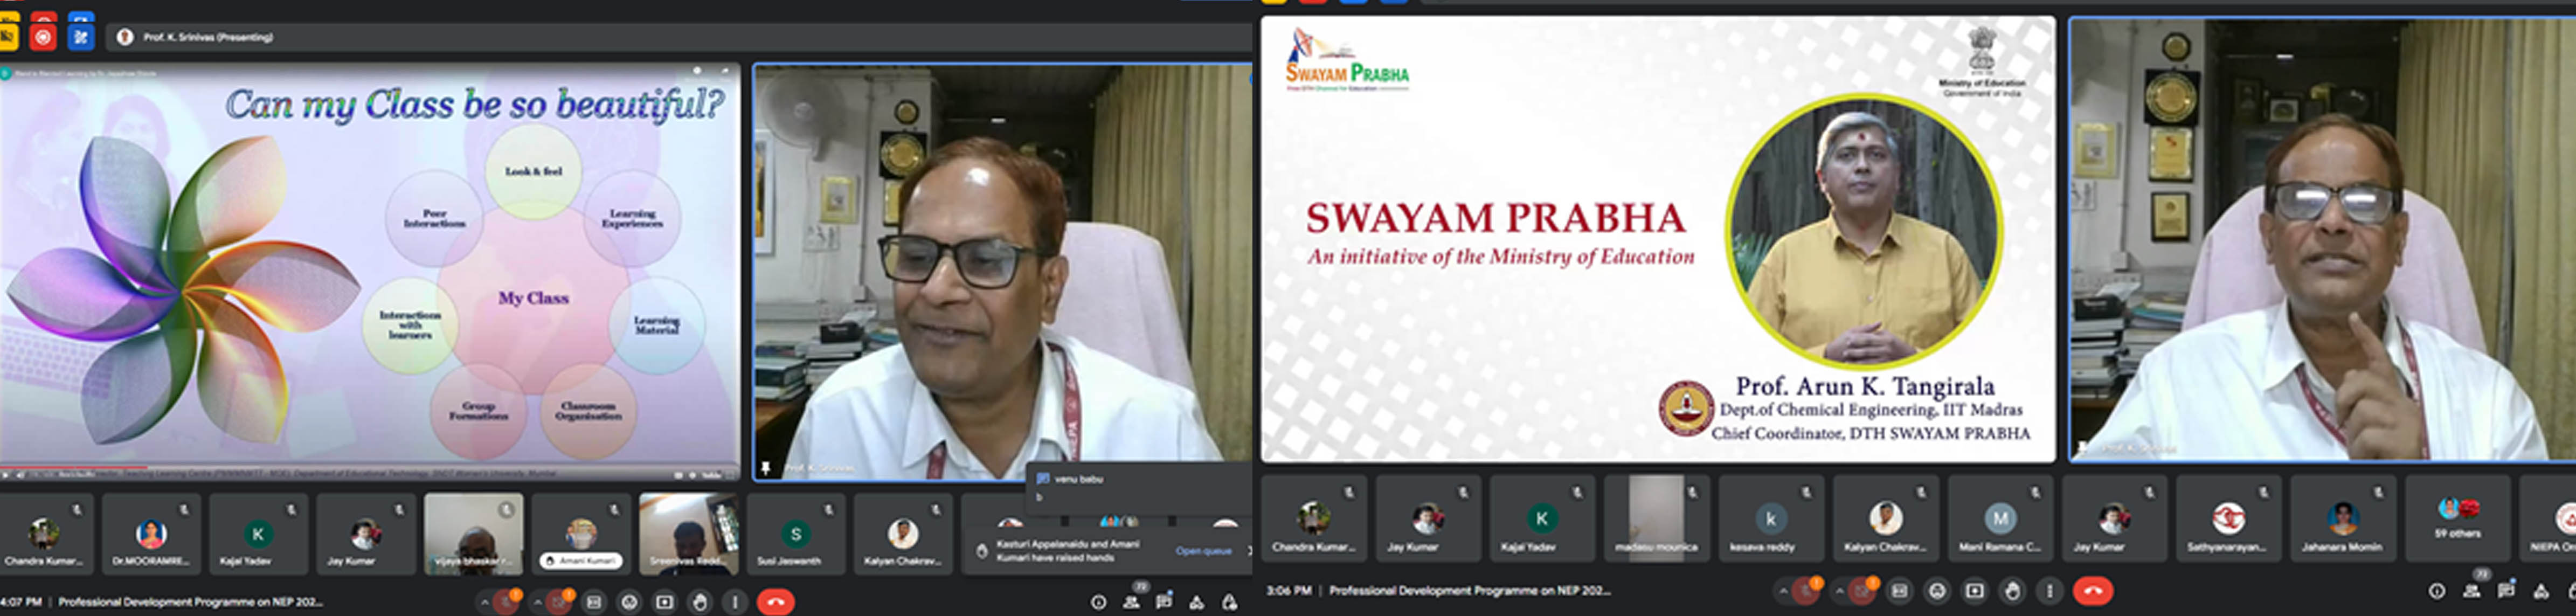Select Kajal Yadav tile in left meeting
The image size is (2576, 616).
[x=258, y=533]
